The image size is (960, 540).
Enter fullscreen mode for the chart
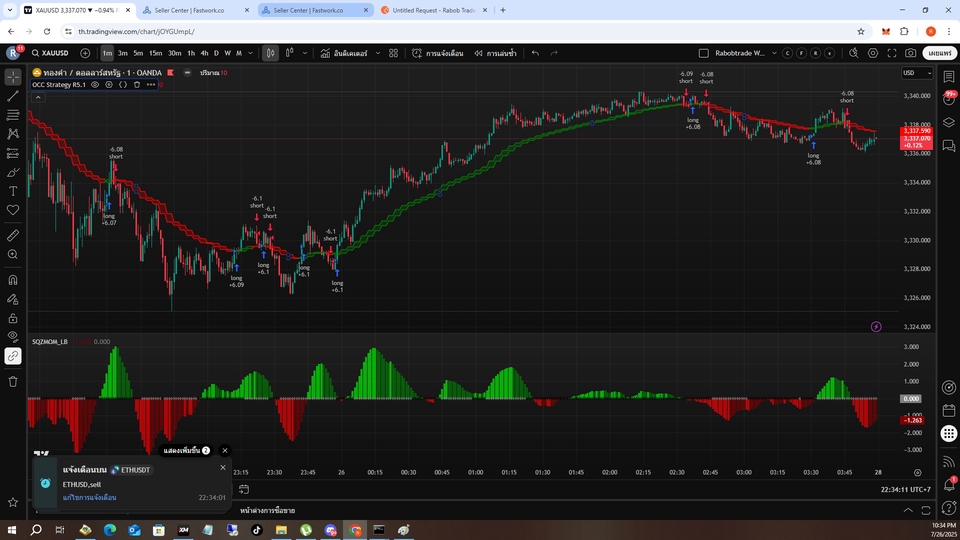click(x=891, y=53)
